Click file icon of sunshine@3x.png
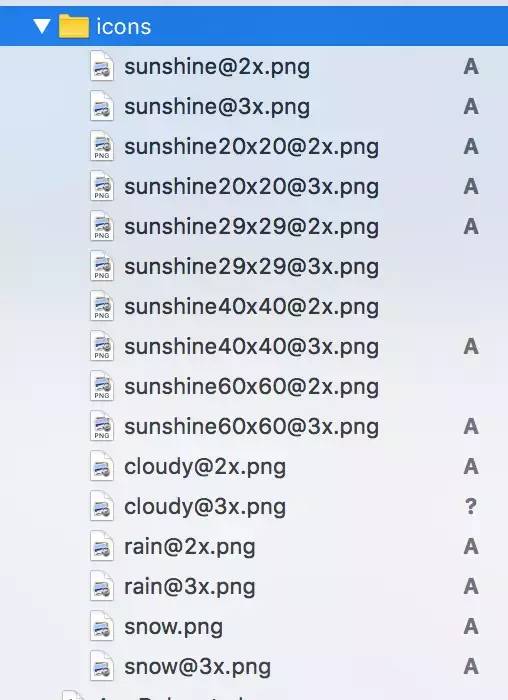The image size is (508, 700). (102, 106)
